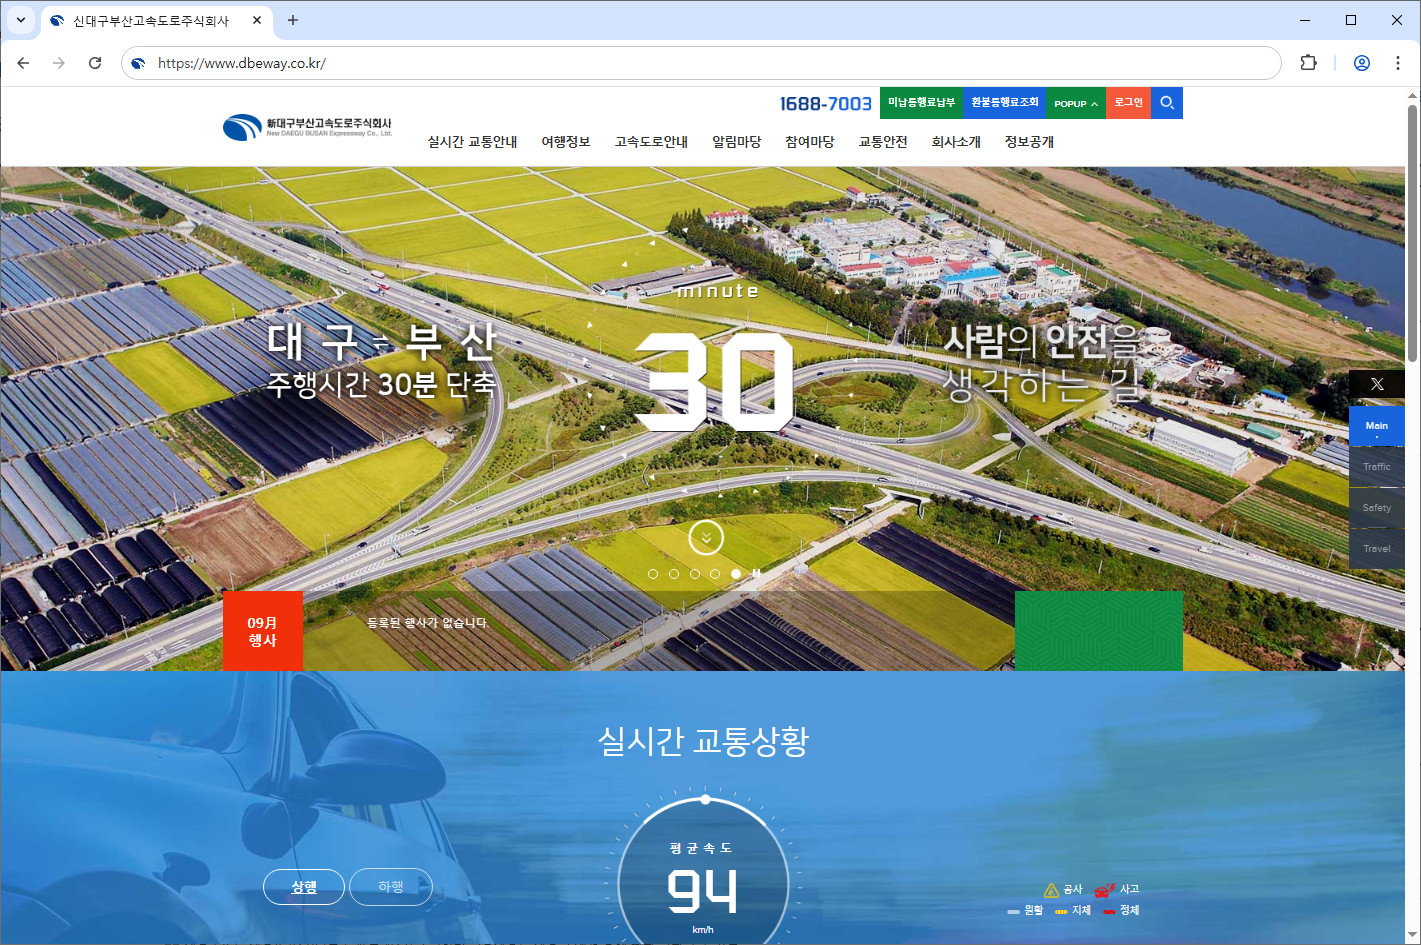Click the 사고 accident car icon
Image resolution: width=1421 pixels, height=945 pixels.
point(1105,888)
